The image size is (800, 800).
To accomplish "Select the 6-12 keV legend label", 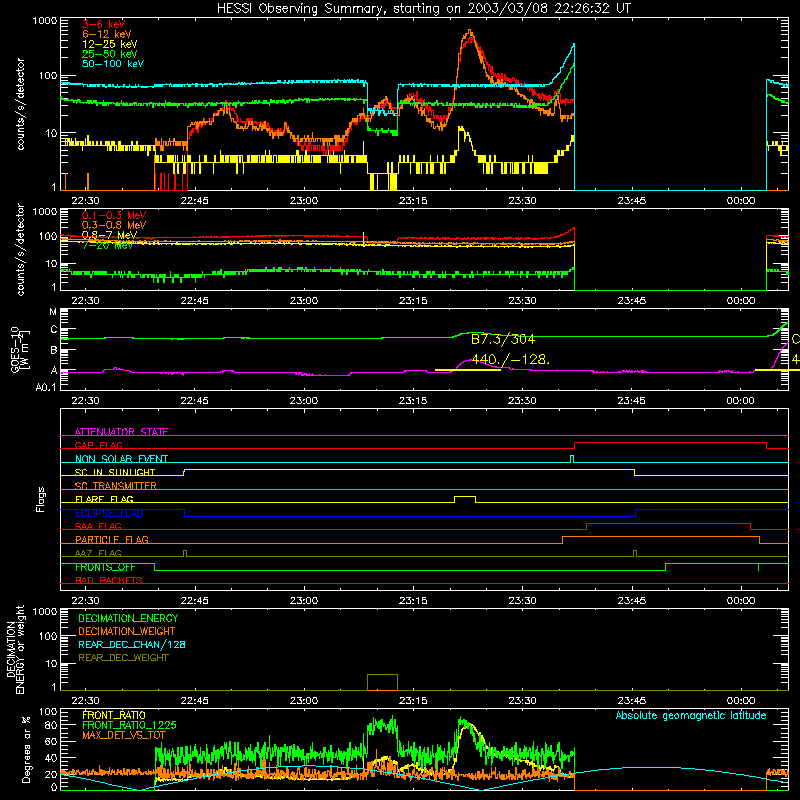I will click(x=107, y=34).
